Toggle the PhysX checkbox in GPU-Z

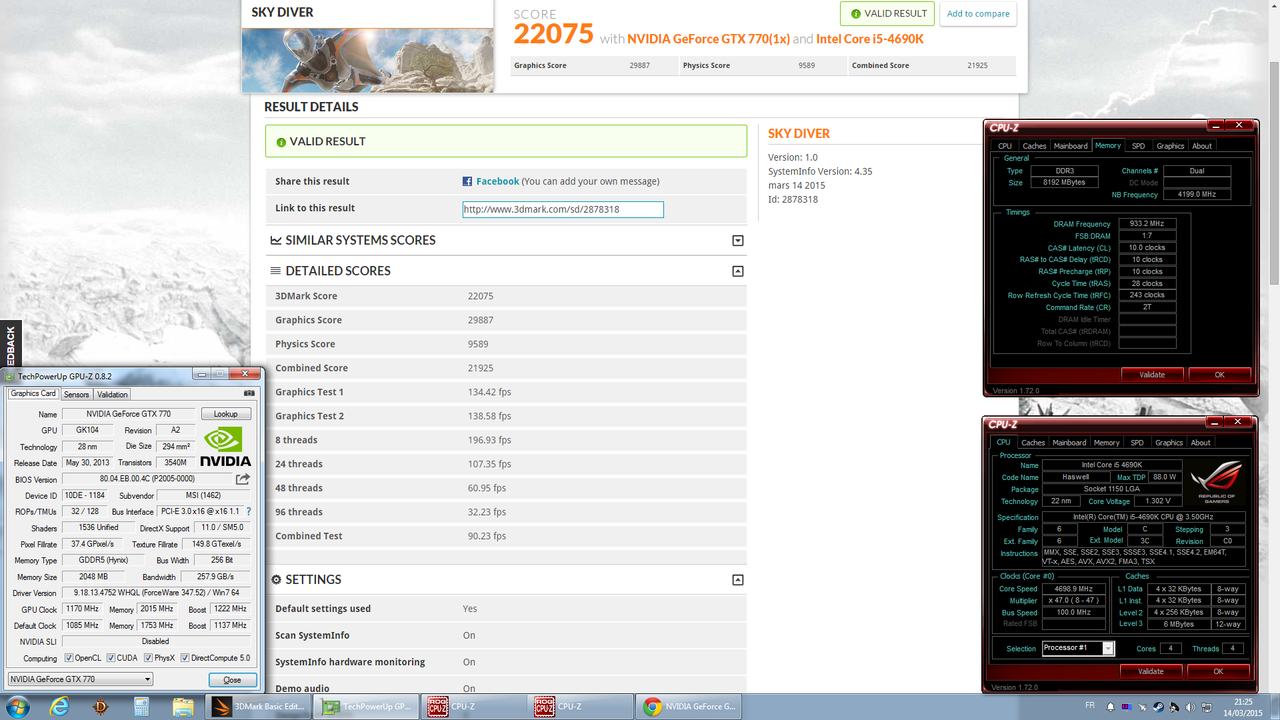pyautogui.click(x=149, y=658)
